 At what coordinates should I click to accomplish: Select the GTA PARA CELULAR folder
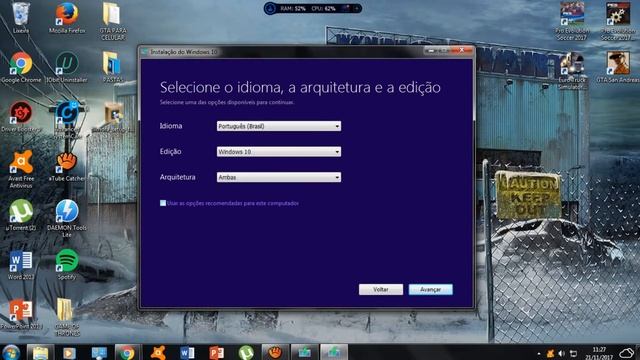coord(113,20)
